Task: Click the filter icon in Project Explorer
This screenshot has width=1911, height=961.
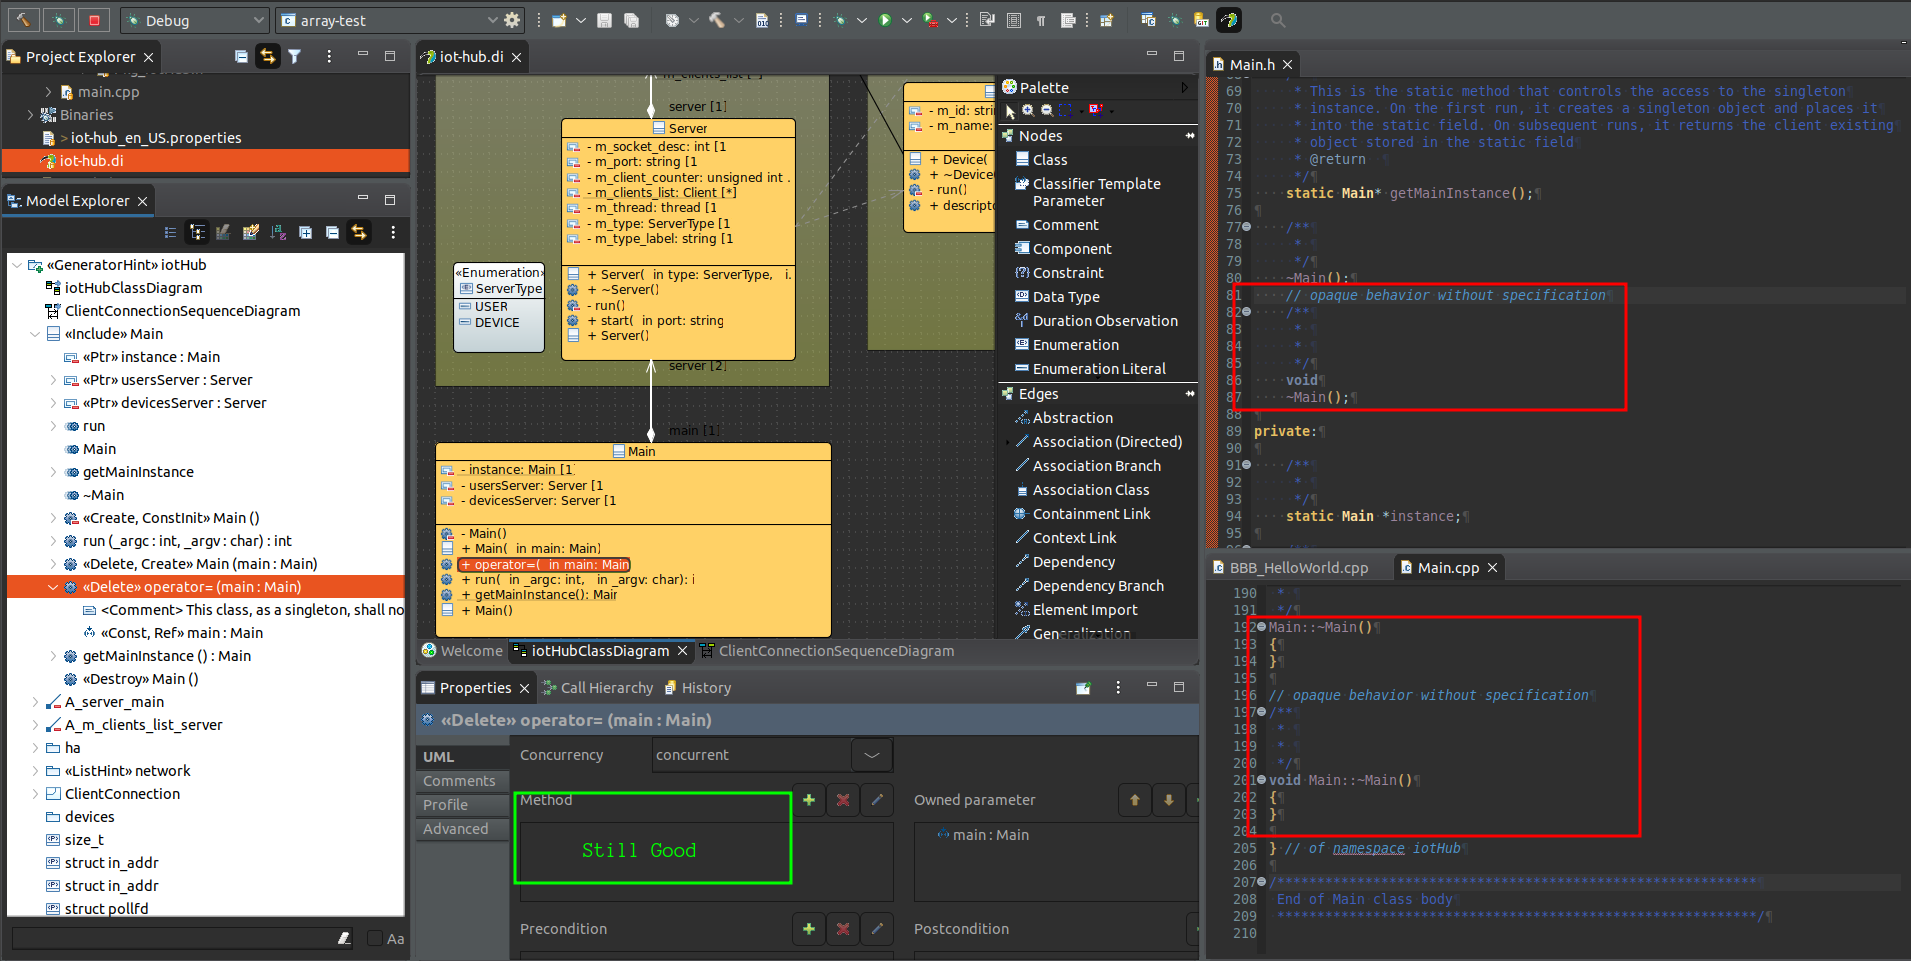Action: (295, 56)
